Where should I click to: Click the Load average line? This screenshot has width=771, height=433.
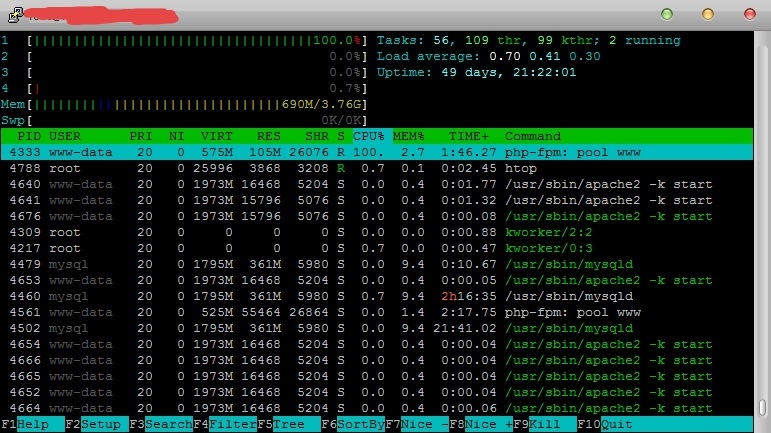[488, 57]
